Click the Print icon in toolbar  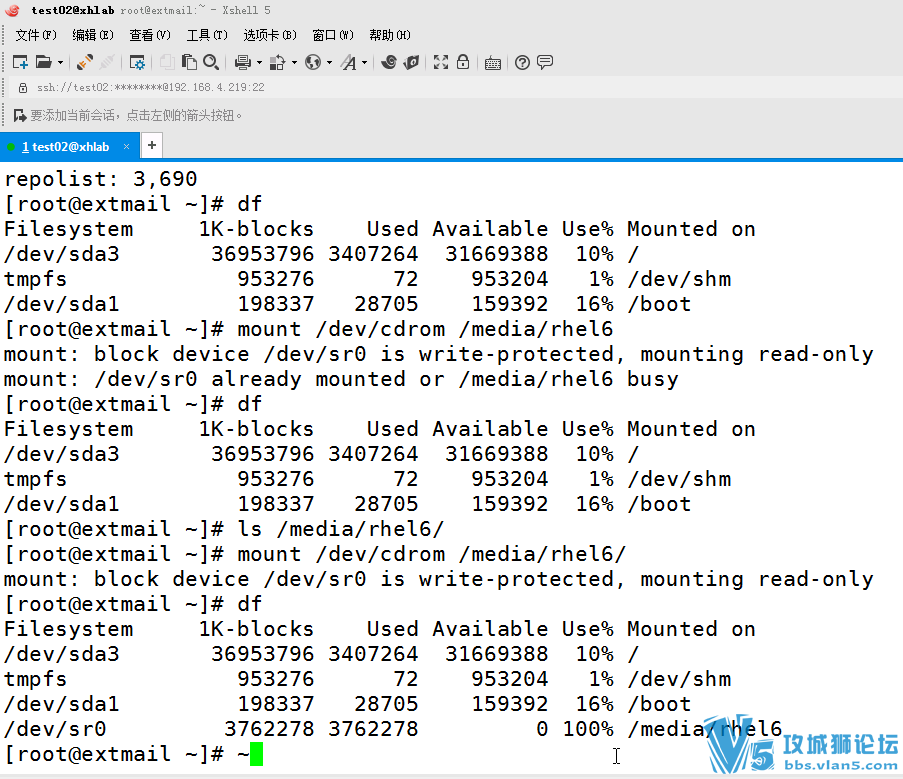click(242, 62)
